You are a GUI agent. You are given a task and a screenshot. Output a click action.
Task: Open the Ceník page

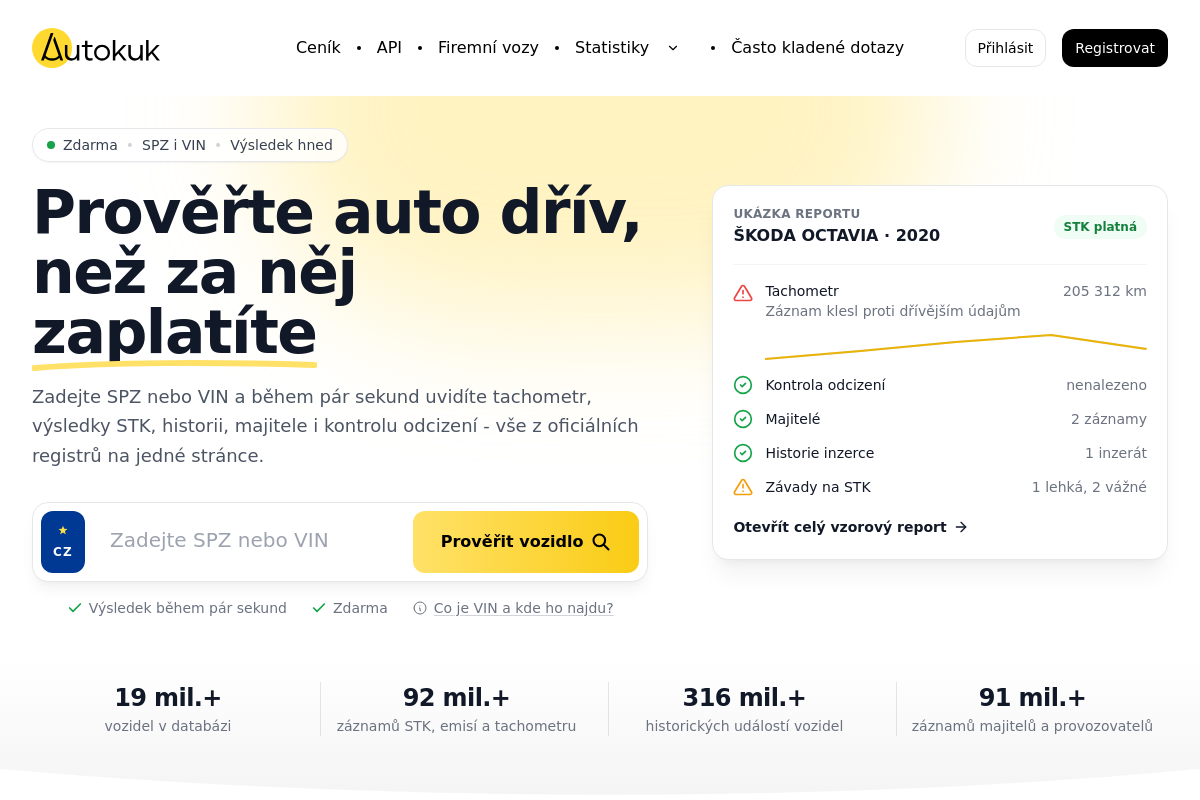[318, 48]
